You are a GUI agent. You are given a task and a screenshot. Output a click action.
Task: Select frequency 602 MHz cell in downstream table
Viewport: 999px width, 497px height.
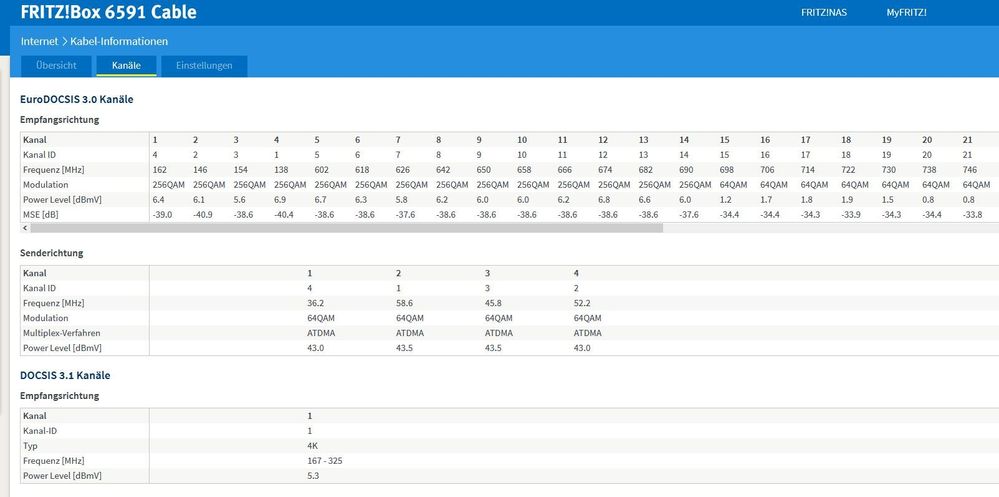(x=322, y=169)
